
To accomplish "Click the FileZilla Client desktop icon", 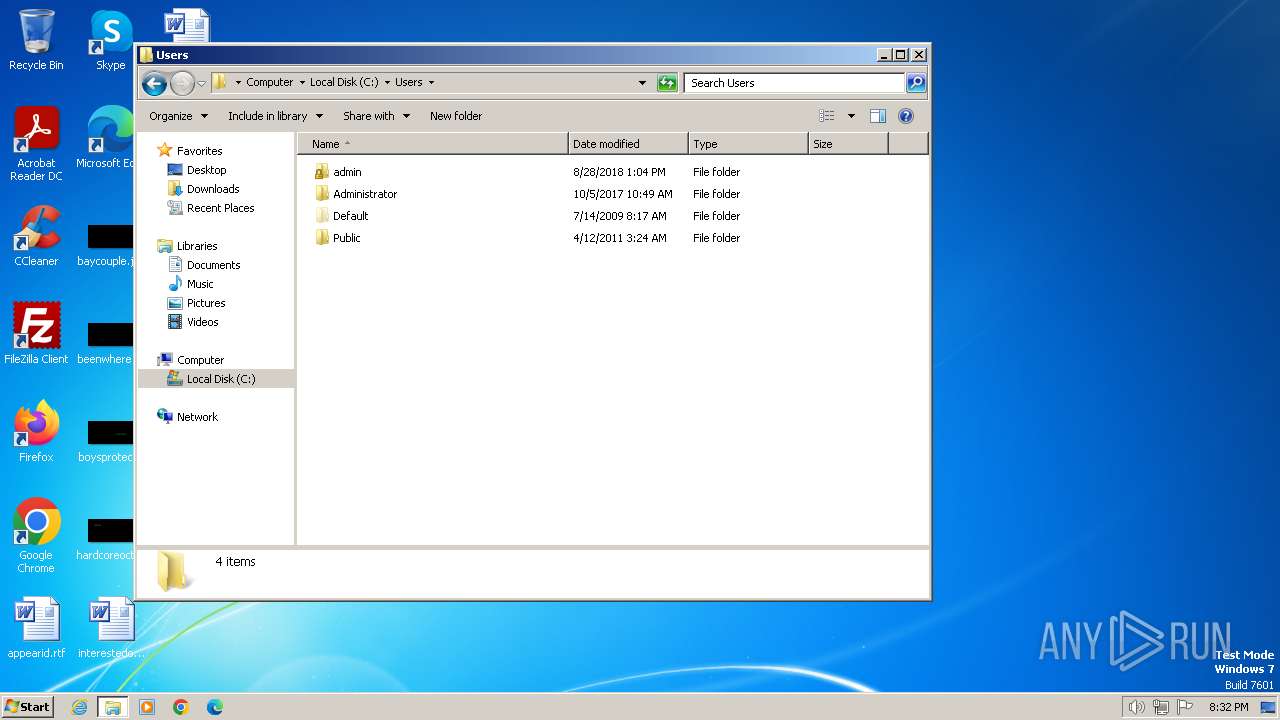I will coord(36,334).
